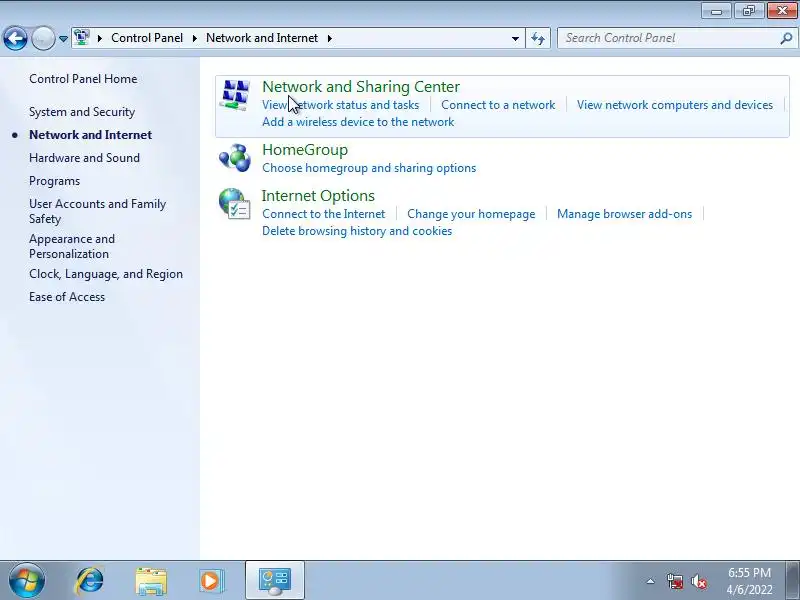
Task: Go to Control Panel Home
Action: (x=83, y=79)
